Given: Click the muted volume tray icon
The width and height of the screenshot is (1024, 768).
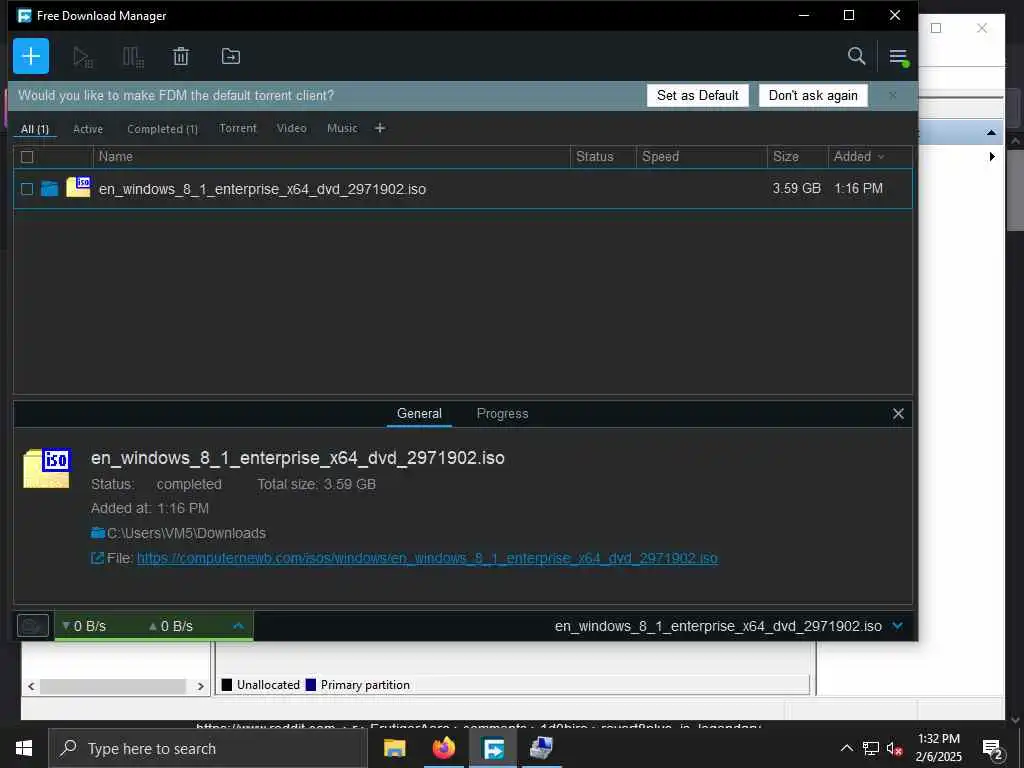Looking at the screenshot, I should (894, 748).
